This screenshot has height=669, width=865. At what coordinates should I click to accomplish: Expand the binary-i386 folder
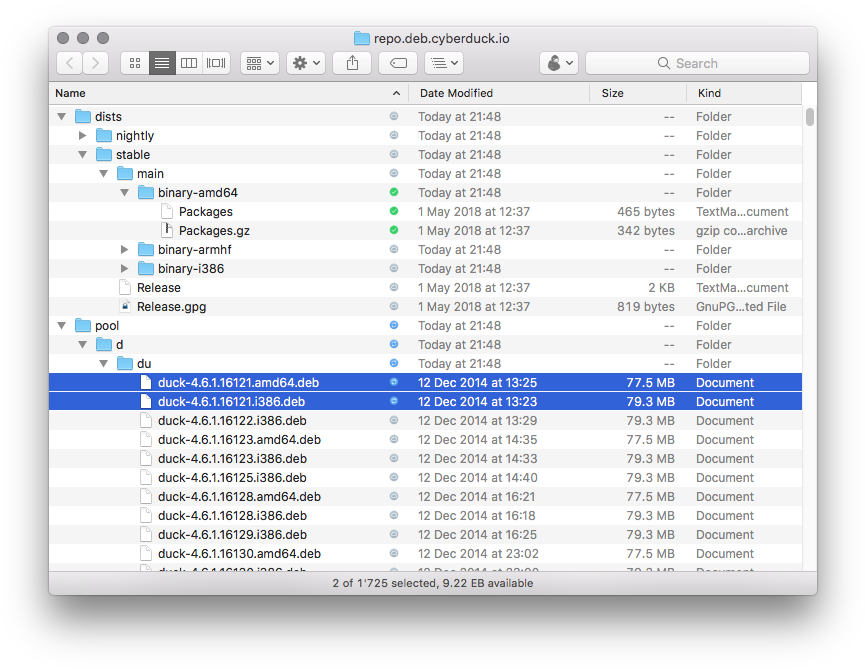point(125,269)
